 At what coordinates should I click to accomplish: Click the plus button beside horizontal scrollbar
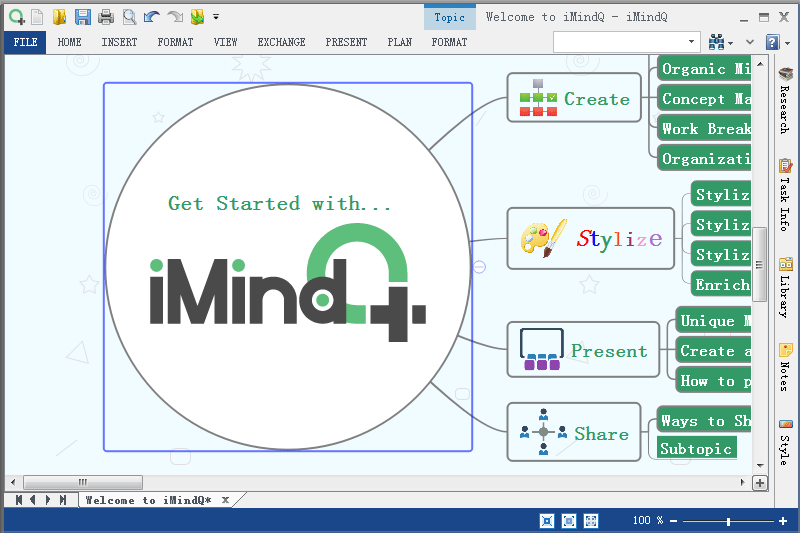(760, 483)
